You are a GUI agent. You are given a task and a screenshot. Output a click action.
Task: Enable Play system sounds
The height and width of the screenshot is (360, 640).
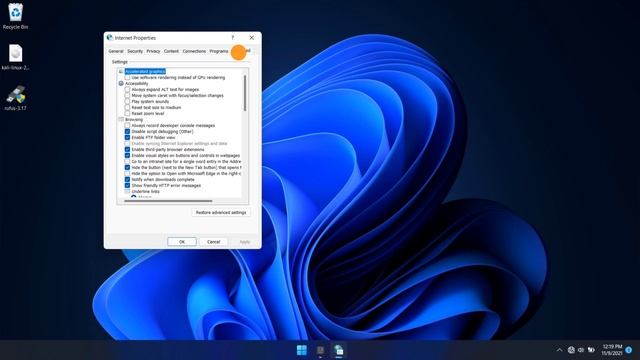tap(127, 101)
